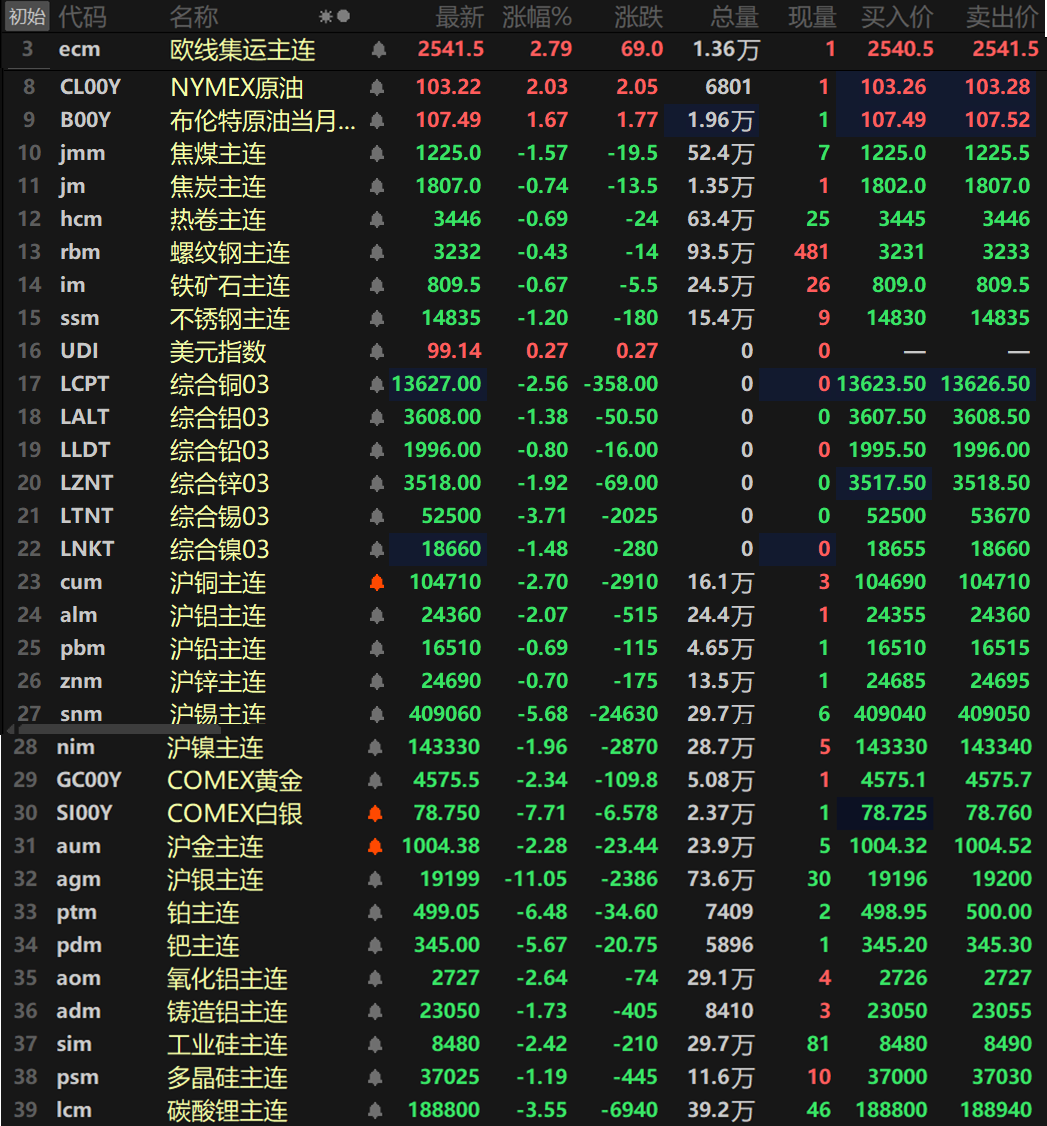Sort by the 名称 column header

[194, 17]
